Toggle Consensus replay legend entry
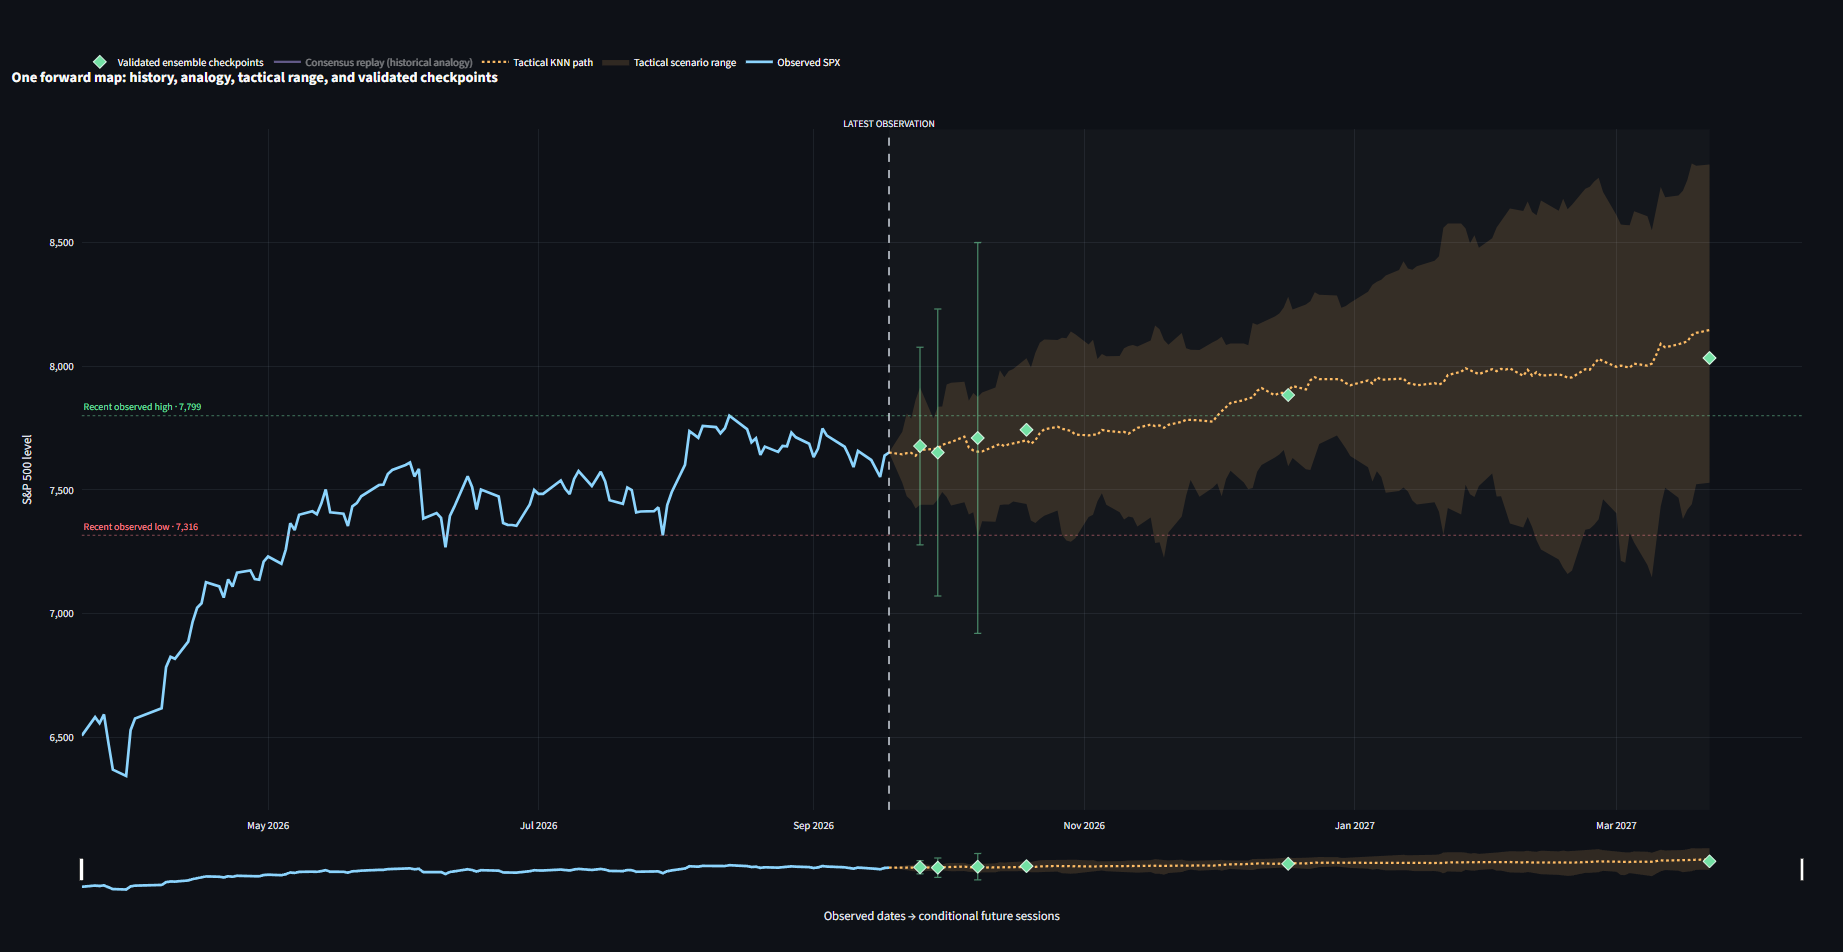 coord(373,62)
